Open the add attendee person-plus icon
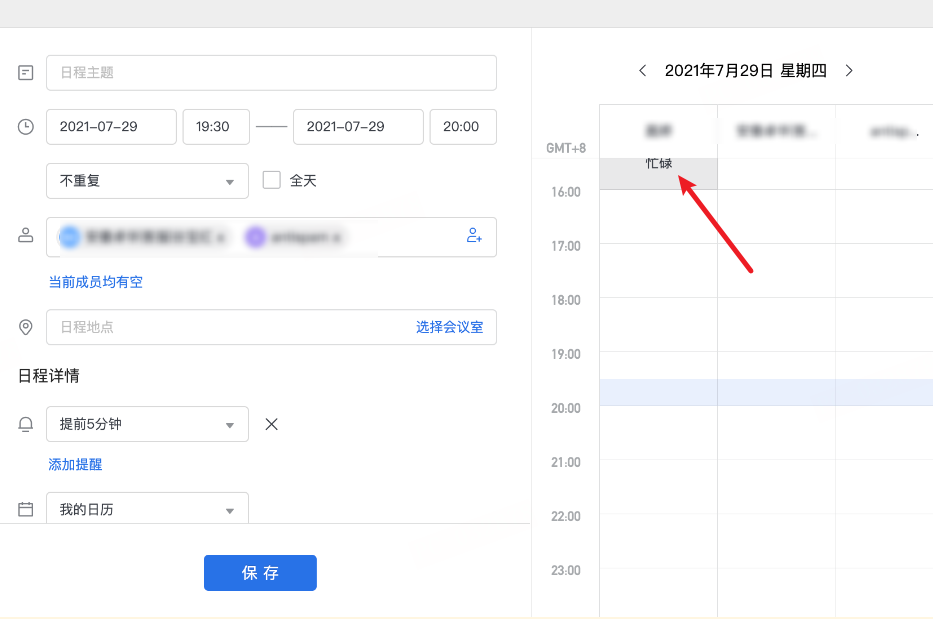The height and width of the screenshot is (633, 933). point(474,236)
